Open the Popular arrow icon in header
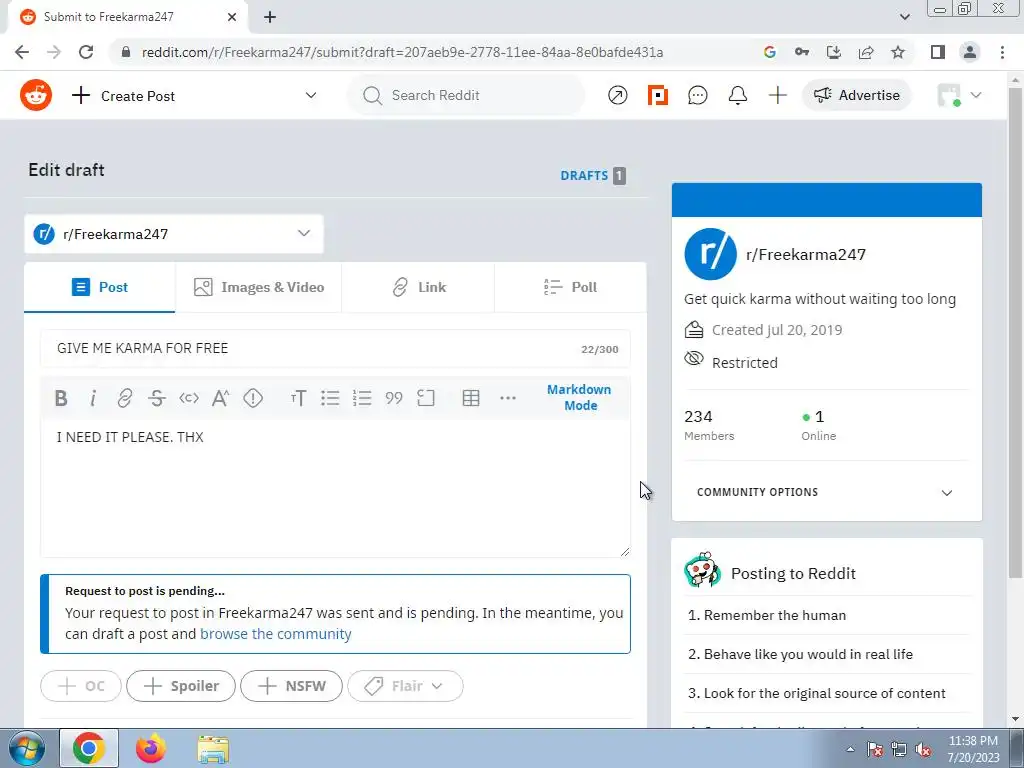The image size is (1024, 768). tap(618, 95)
